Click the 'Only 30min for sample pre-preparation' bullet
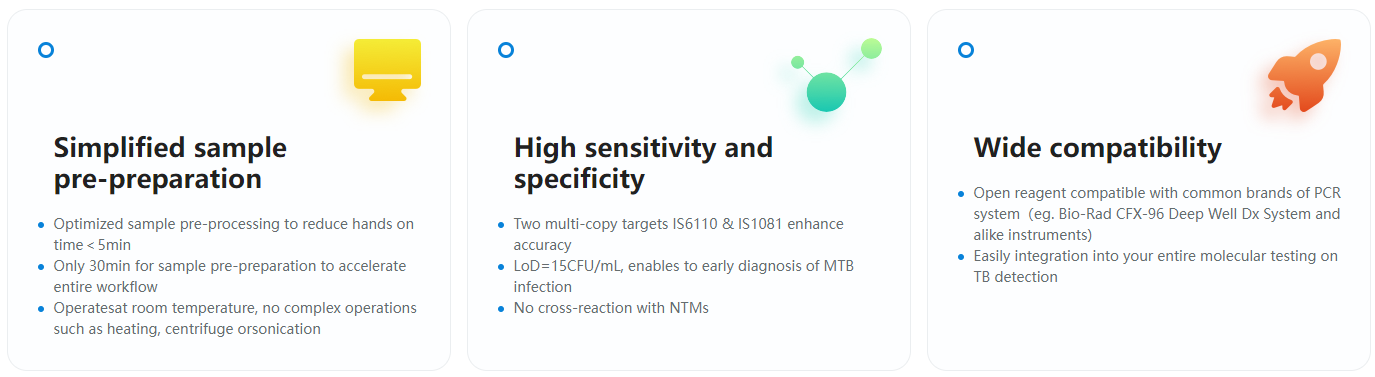The image size is (1375, 377). 230,276
